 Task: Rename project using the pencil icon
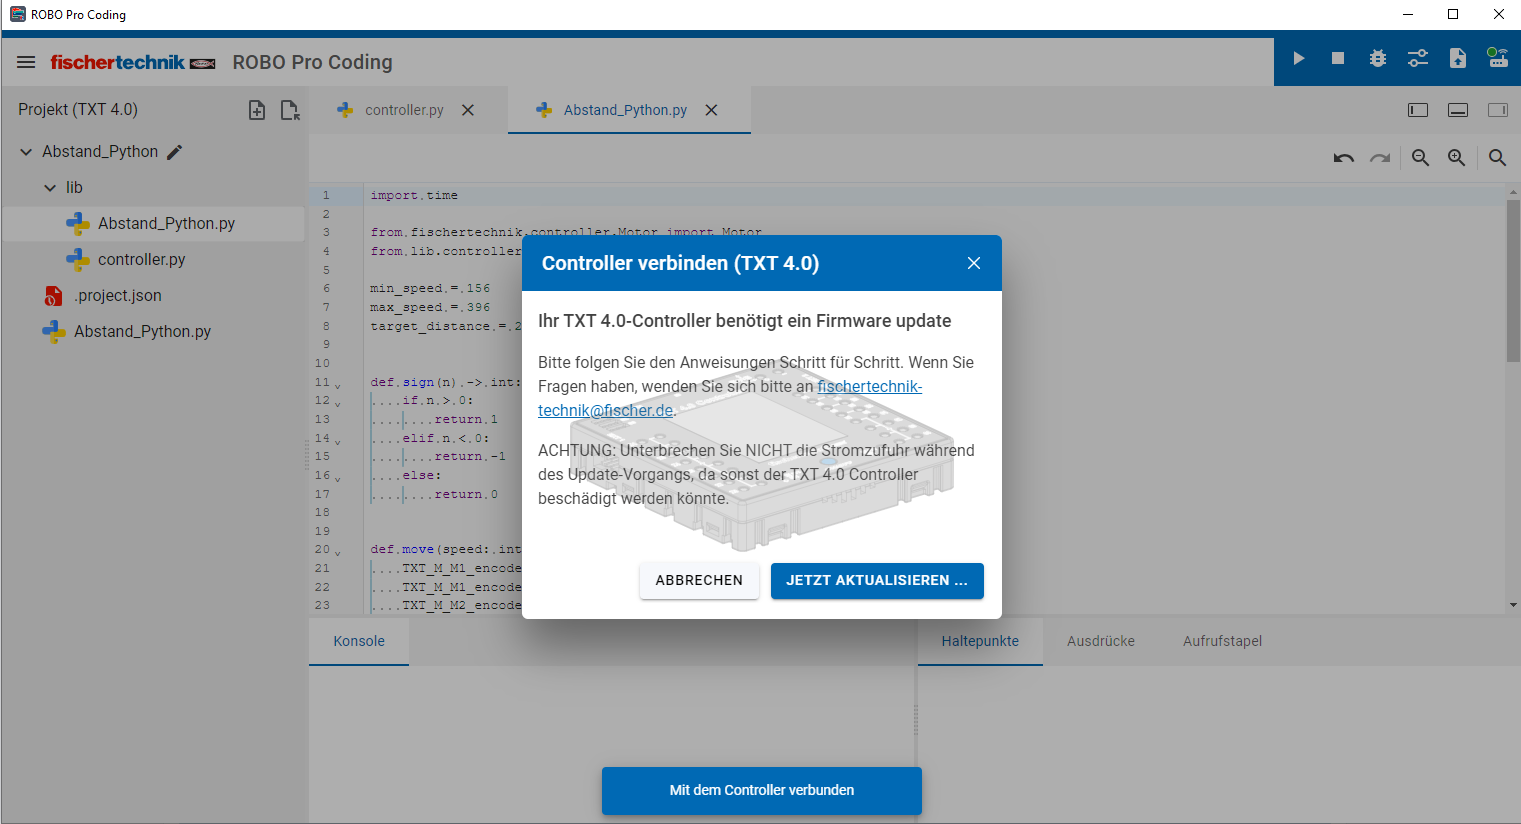[175, 152]
